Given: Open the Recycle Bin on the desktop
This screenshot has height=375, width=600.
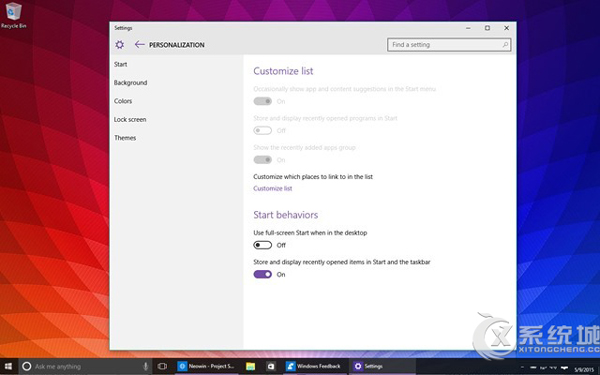Looking at the screenshot, I should (13, 15).
